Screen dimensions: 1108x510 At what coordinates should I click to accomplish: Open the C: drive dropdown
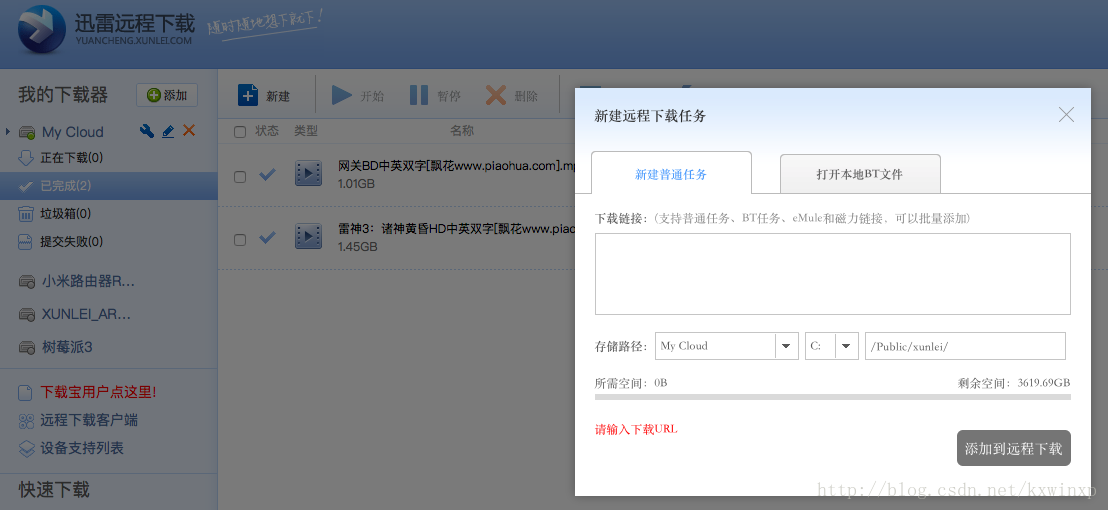pos(832,346)
